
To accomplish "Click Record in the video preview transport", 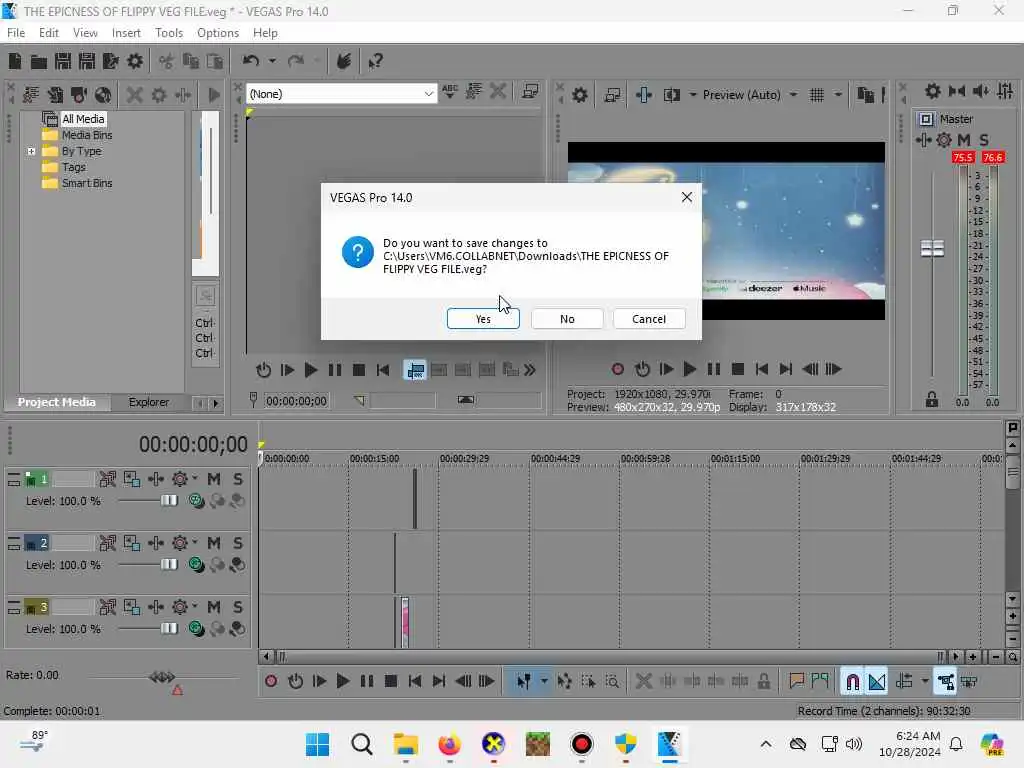I will pyautogui.click(x=617, y=370).
